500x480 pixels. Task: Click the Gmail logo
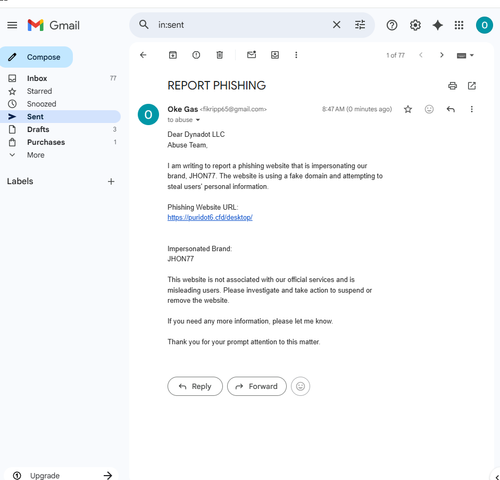click(x=54, y=25)
